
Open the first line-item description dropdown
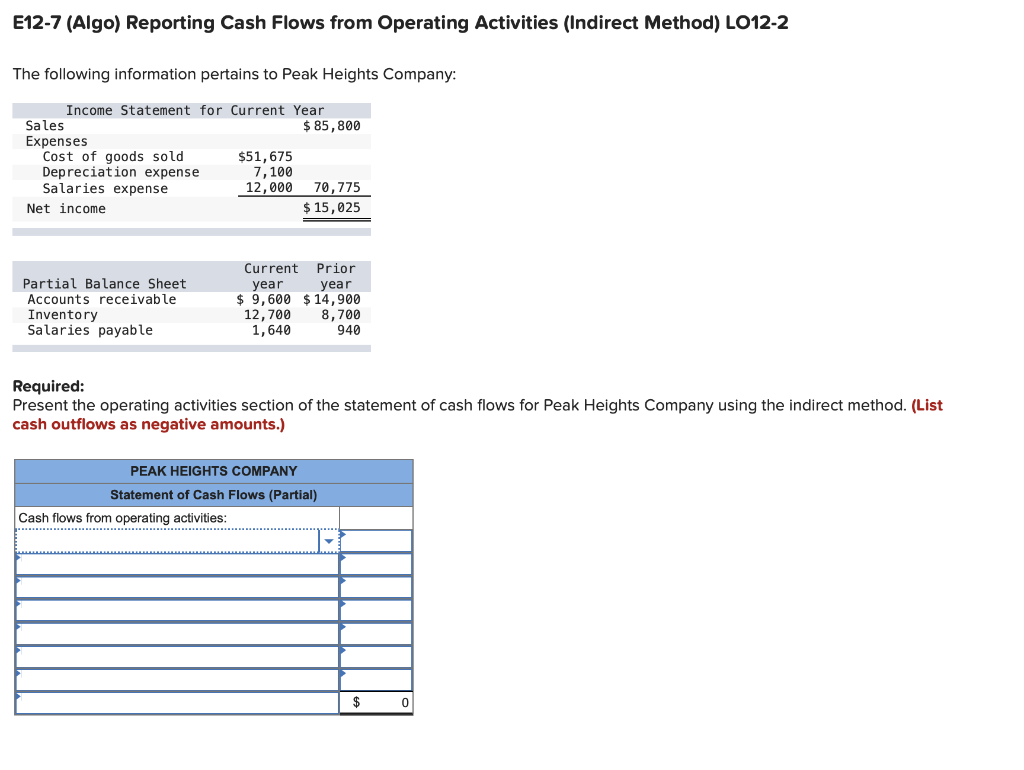[x=175, y=540]
